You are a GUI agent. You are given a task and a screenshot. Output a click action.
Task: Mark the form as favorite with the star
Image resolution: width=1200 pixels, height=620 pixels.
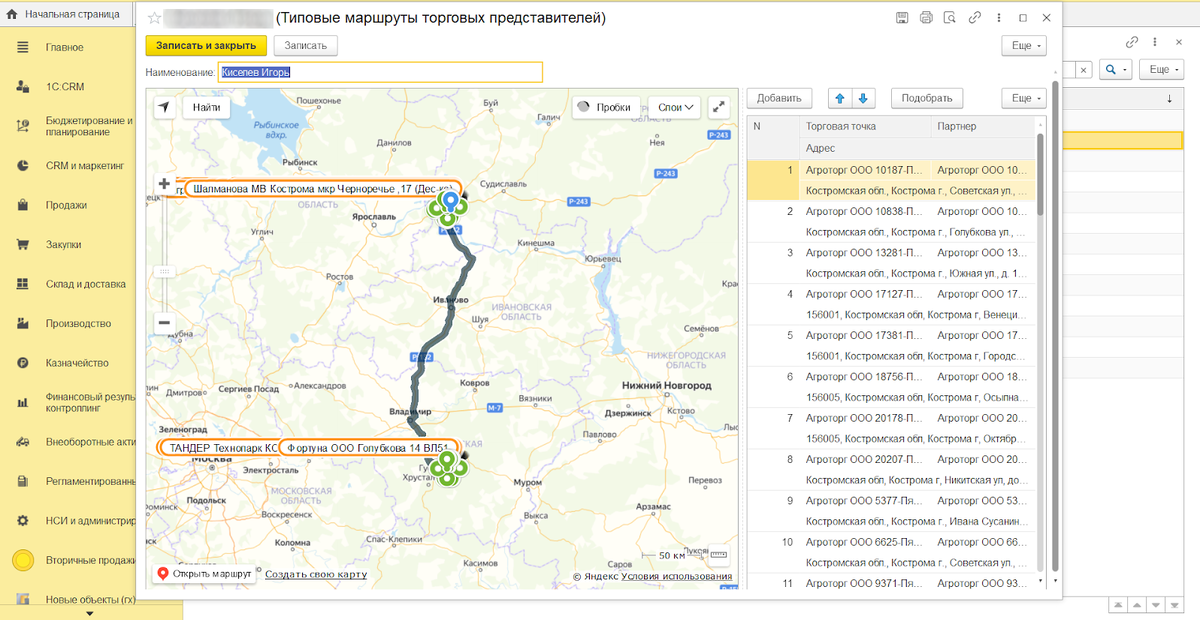pyautogui.click(x=155, y=18)
